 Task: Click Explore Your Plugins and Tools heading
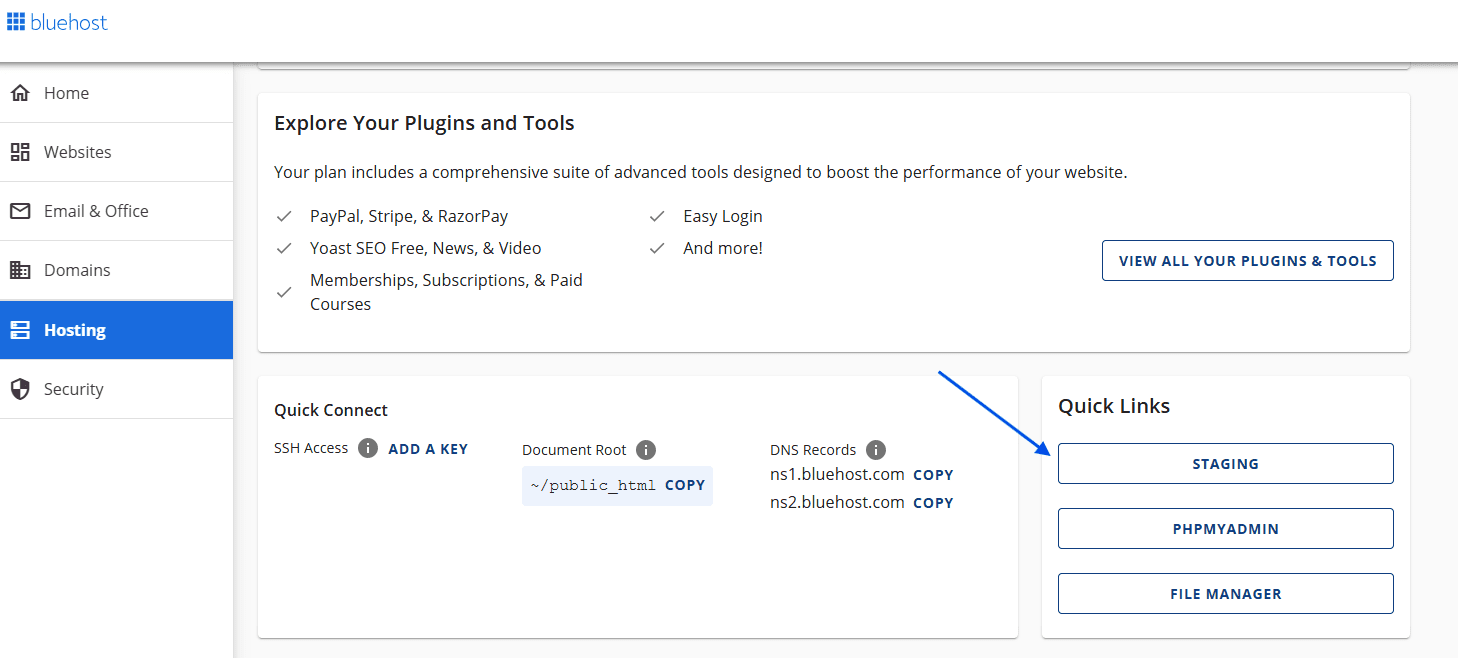pyautogui.click(x=424, y=123)
